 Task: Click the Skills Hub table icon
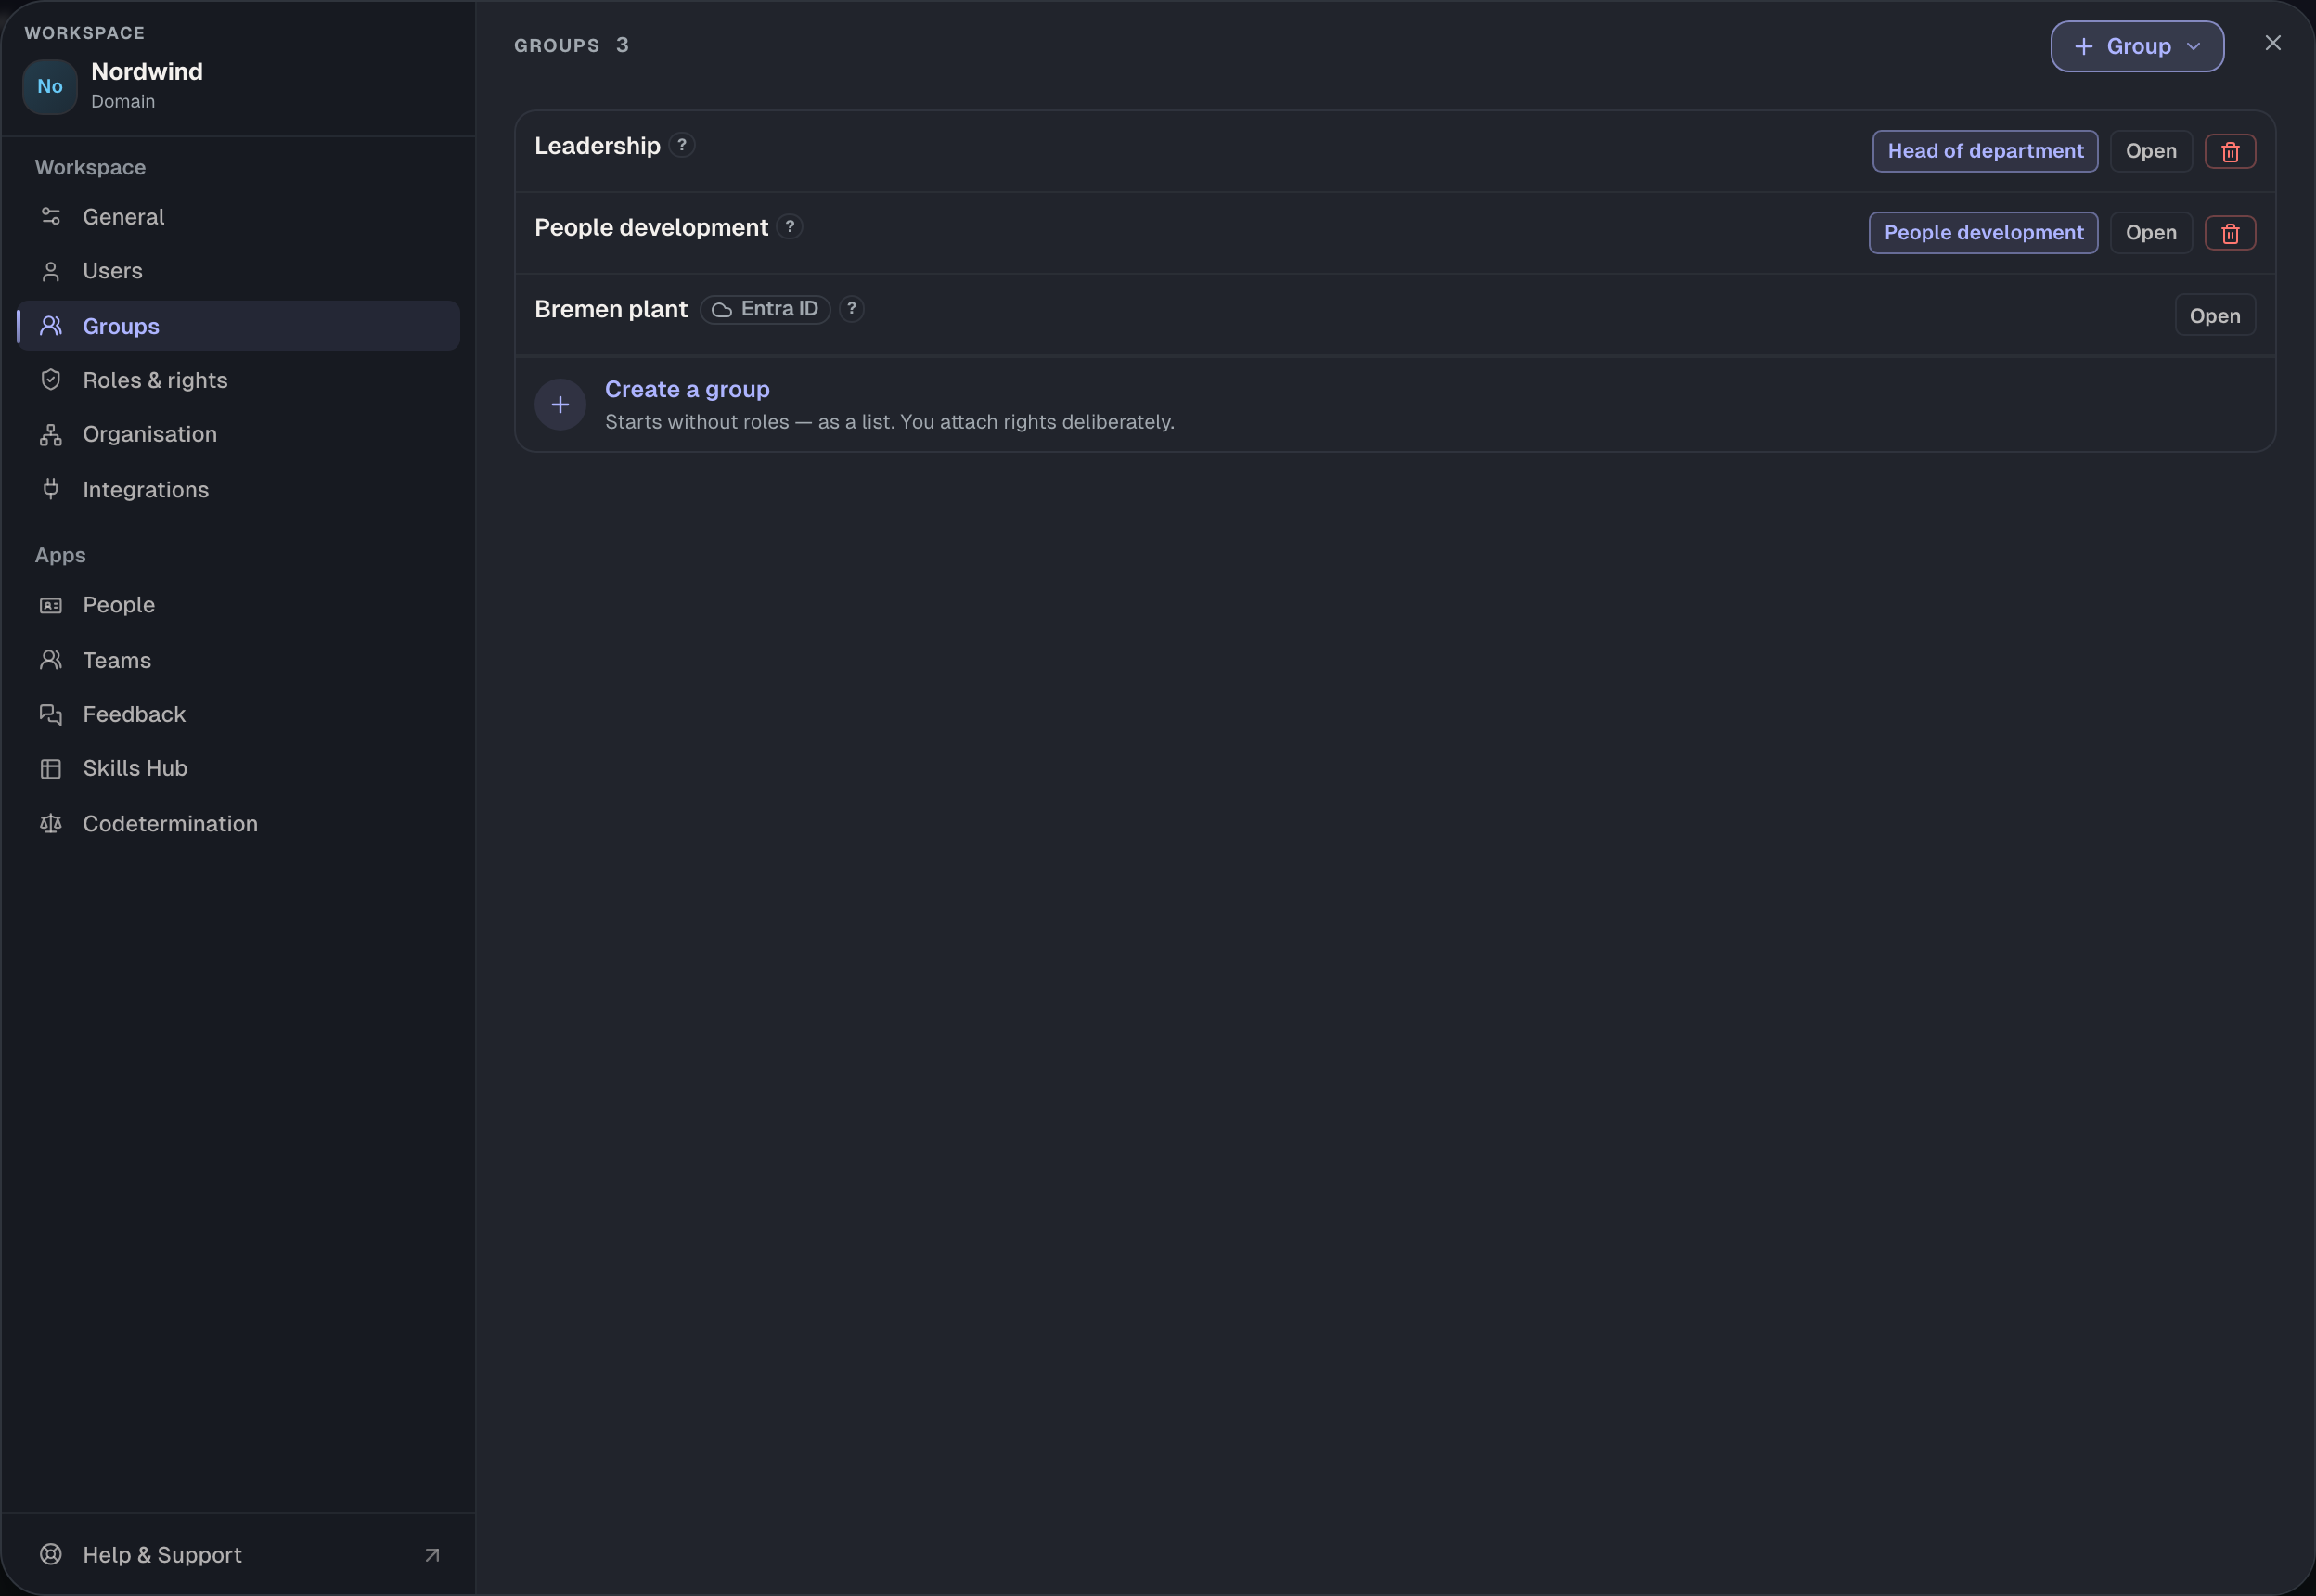[x=51, y=768]
